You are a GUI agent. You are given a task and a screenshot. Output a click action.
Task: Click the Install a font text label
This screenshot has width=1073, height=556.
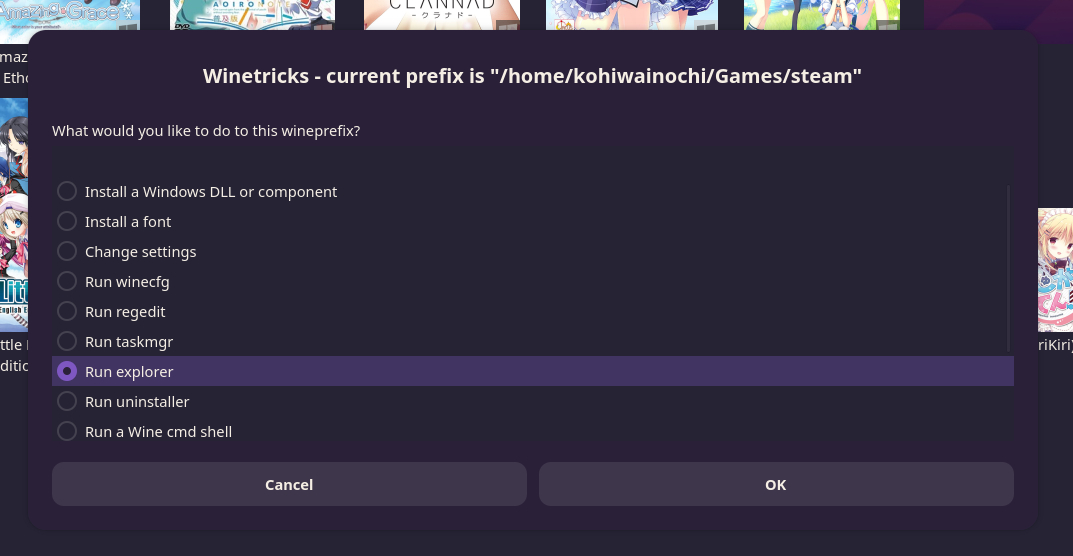pos(128,221)
